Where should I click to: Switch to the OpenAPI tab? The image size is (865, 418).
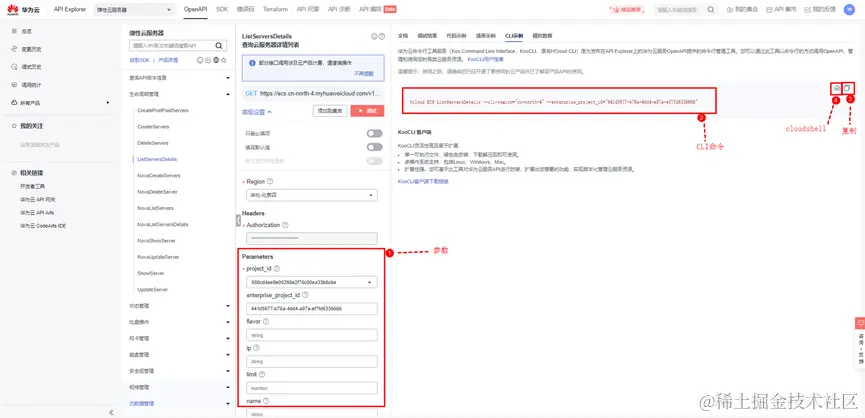(x=195, y=9)
